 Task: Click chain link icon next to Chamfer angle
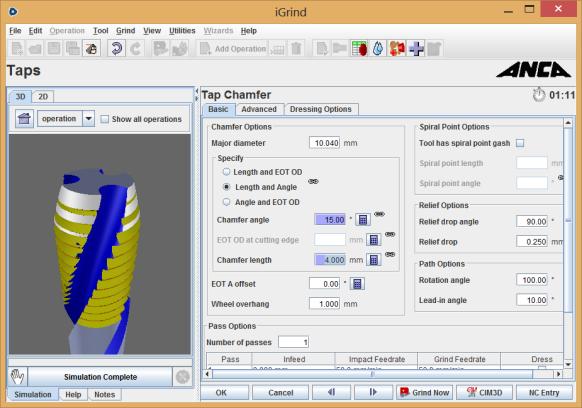coord(379,214)
